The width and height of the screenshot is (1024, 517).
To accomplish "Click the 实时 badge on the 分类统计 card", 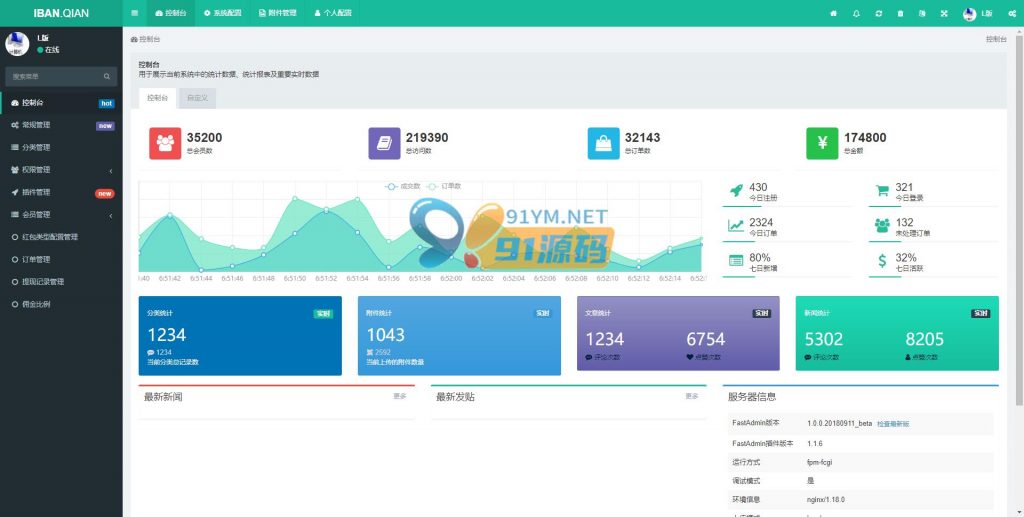I will coord(324,314).
